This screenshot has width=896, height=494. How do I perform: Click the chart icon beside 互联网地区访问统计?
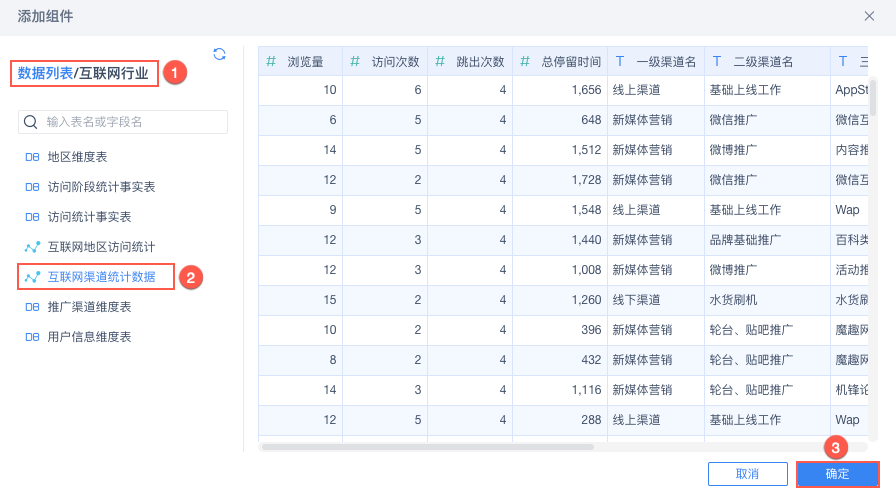point(31,247)
